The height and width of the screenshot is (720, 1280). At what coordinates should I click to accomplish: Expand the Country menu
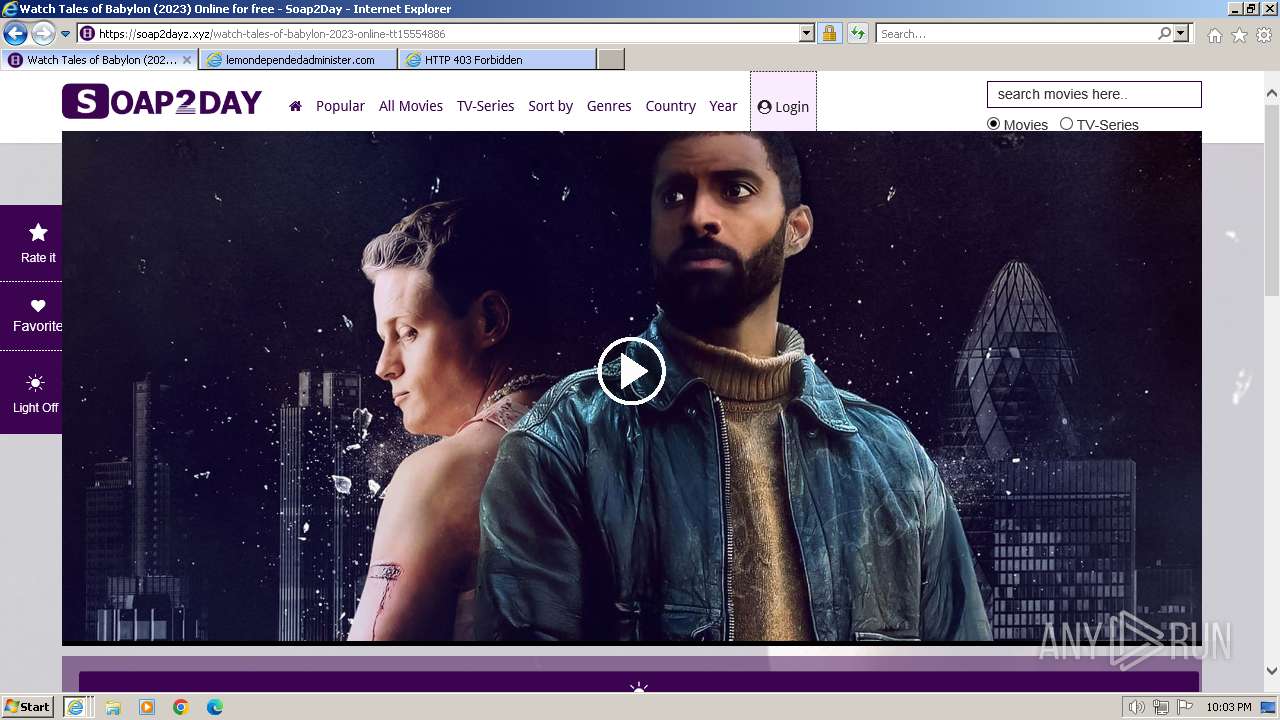click(670, 106)
